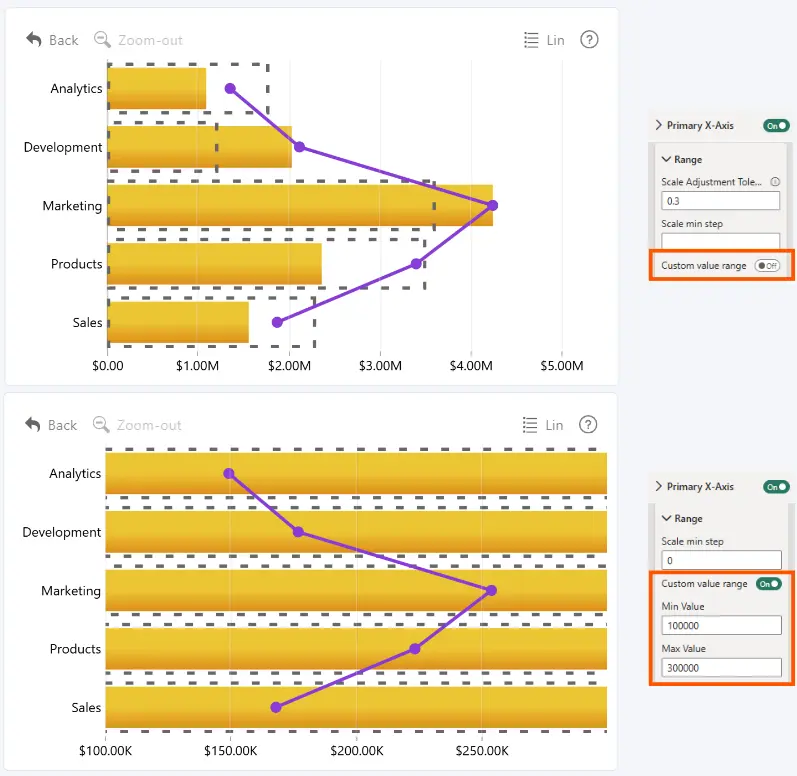Click the Back label in bottom chart
The height and width of the screenshot is (776, 797).
(x=63, y=425)
